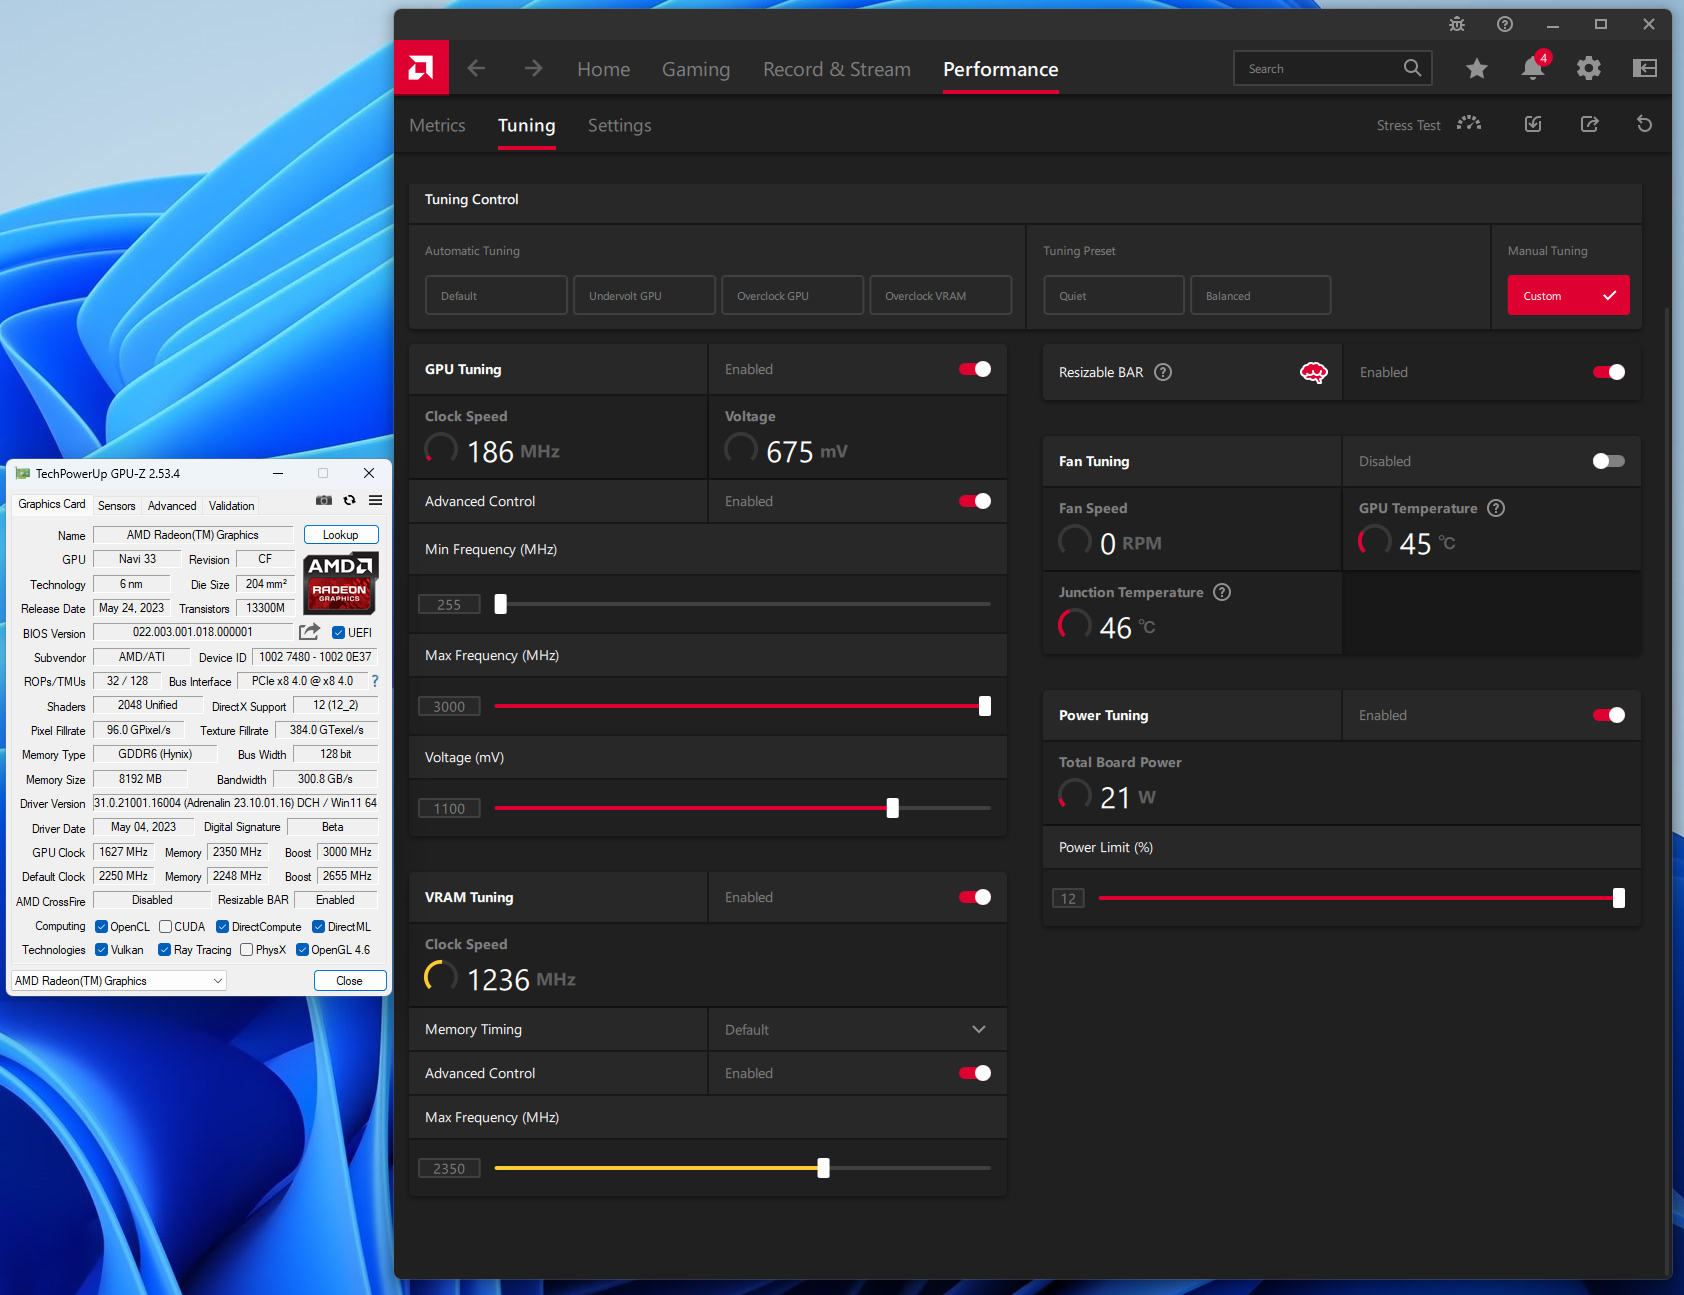Open Sensors tab in GPU-Z
Viewport: 1684px width, 1295px height.
click(x=117, y=505)
